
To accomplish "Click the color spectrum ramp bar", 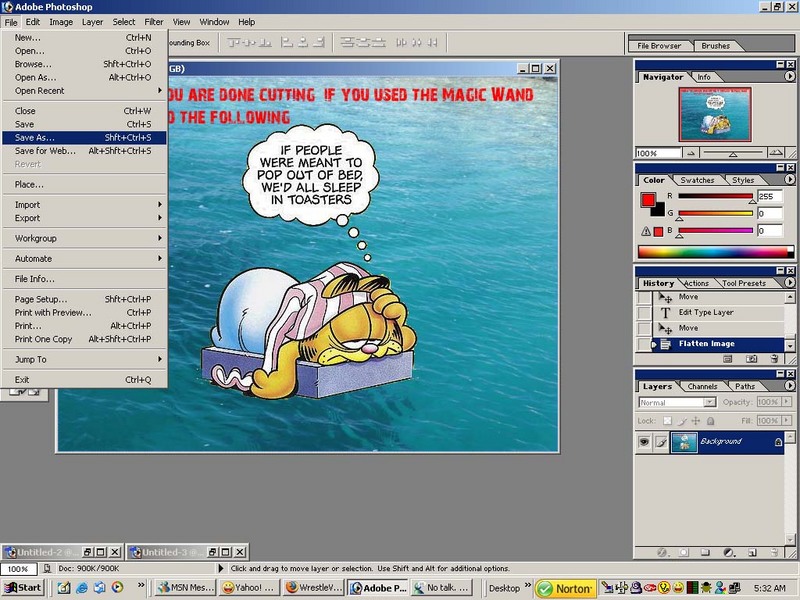I will [x=715, y=252].
